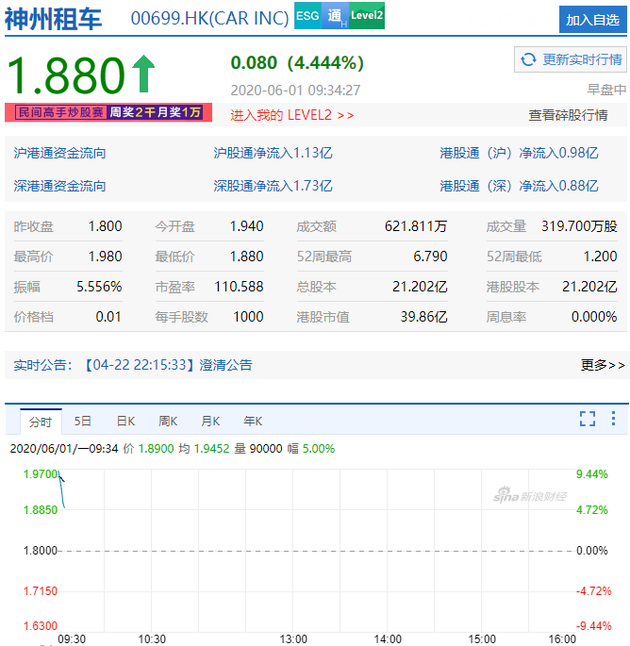Click chart percent label 9.44%

pos(592,474)
